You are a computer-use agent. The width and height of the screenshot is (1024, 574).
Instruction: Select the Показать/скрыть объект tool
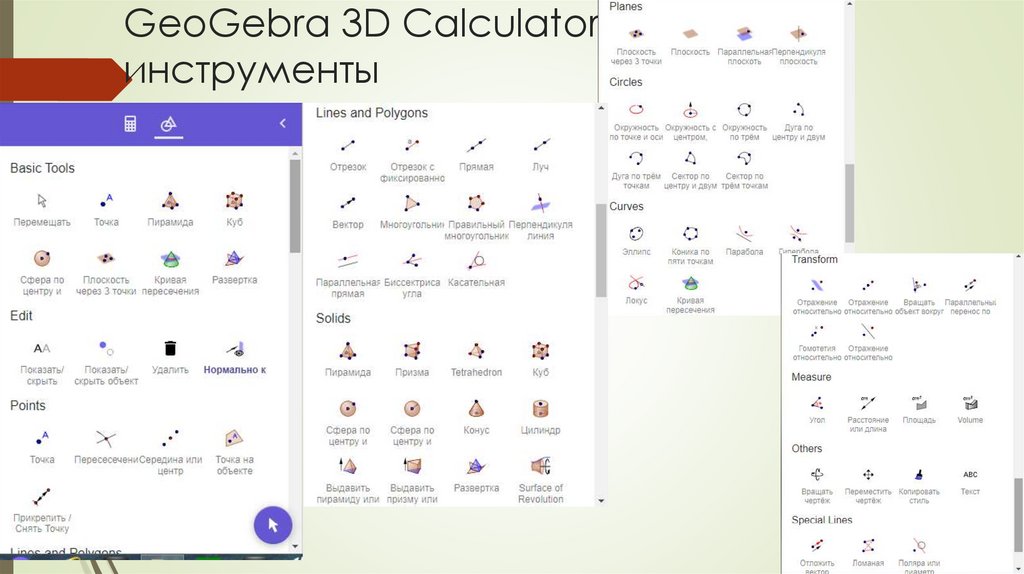point(106,362)
